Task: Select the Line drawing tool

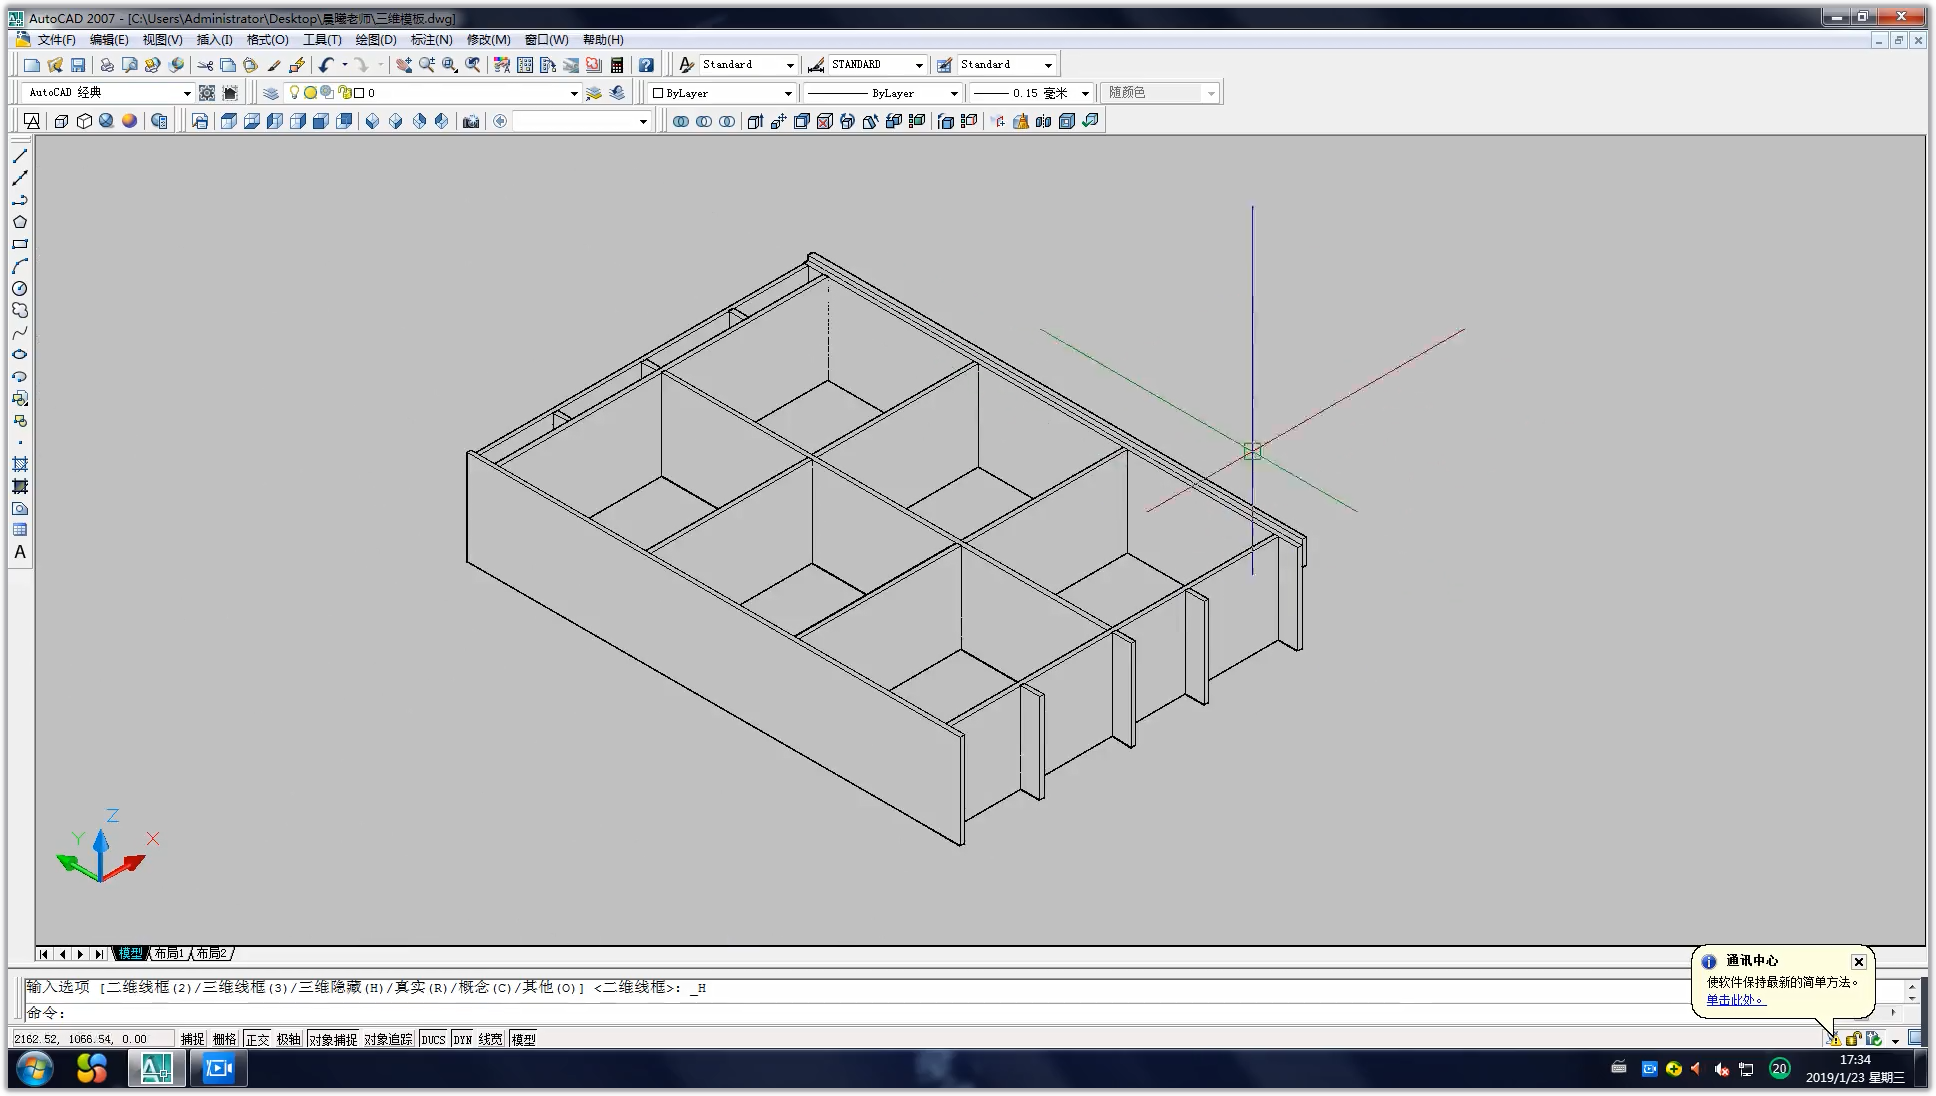Action: (x=20, y=156)
